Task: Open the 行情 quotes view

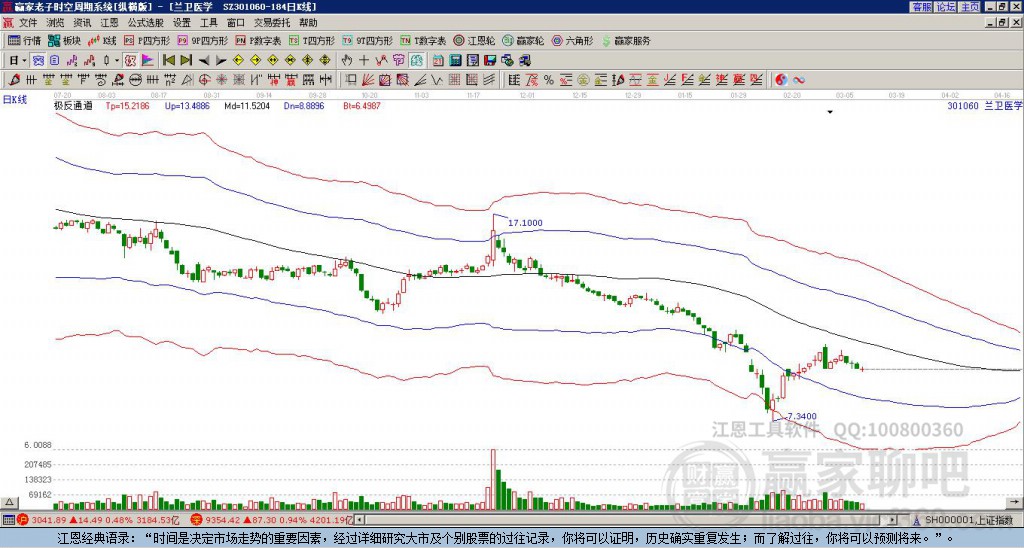Action: tap(25, 40)
